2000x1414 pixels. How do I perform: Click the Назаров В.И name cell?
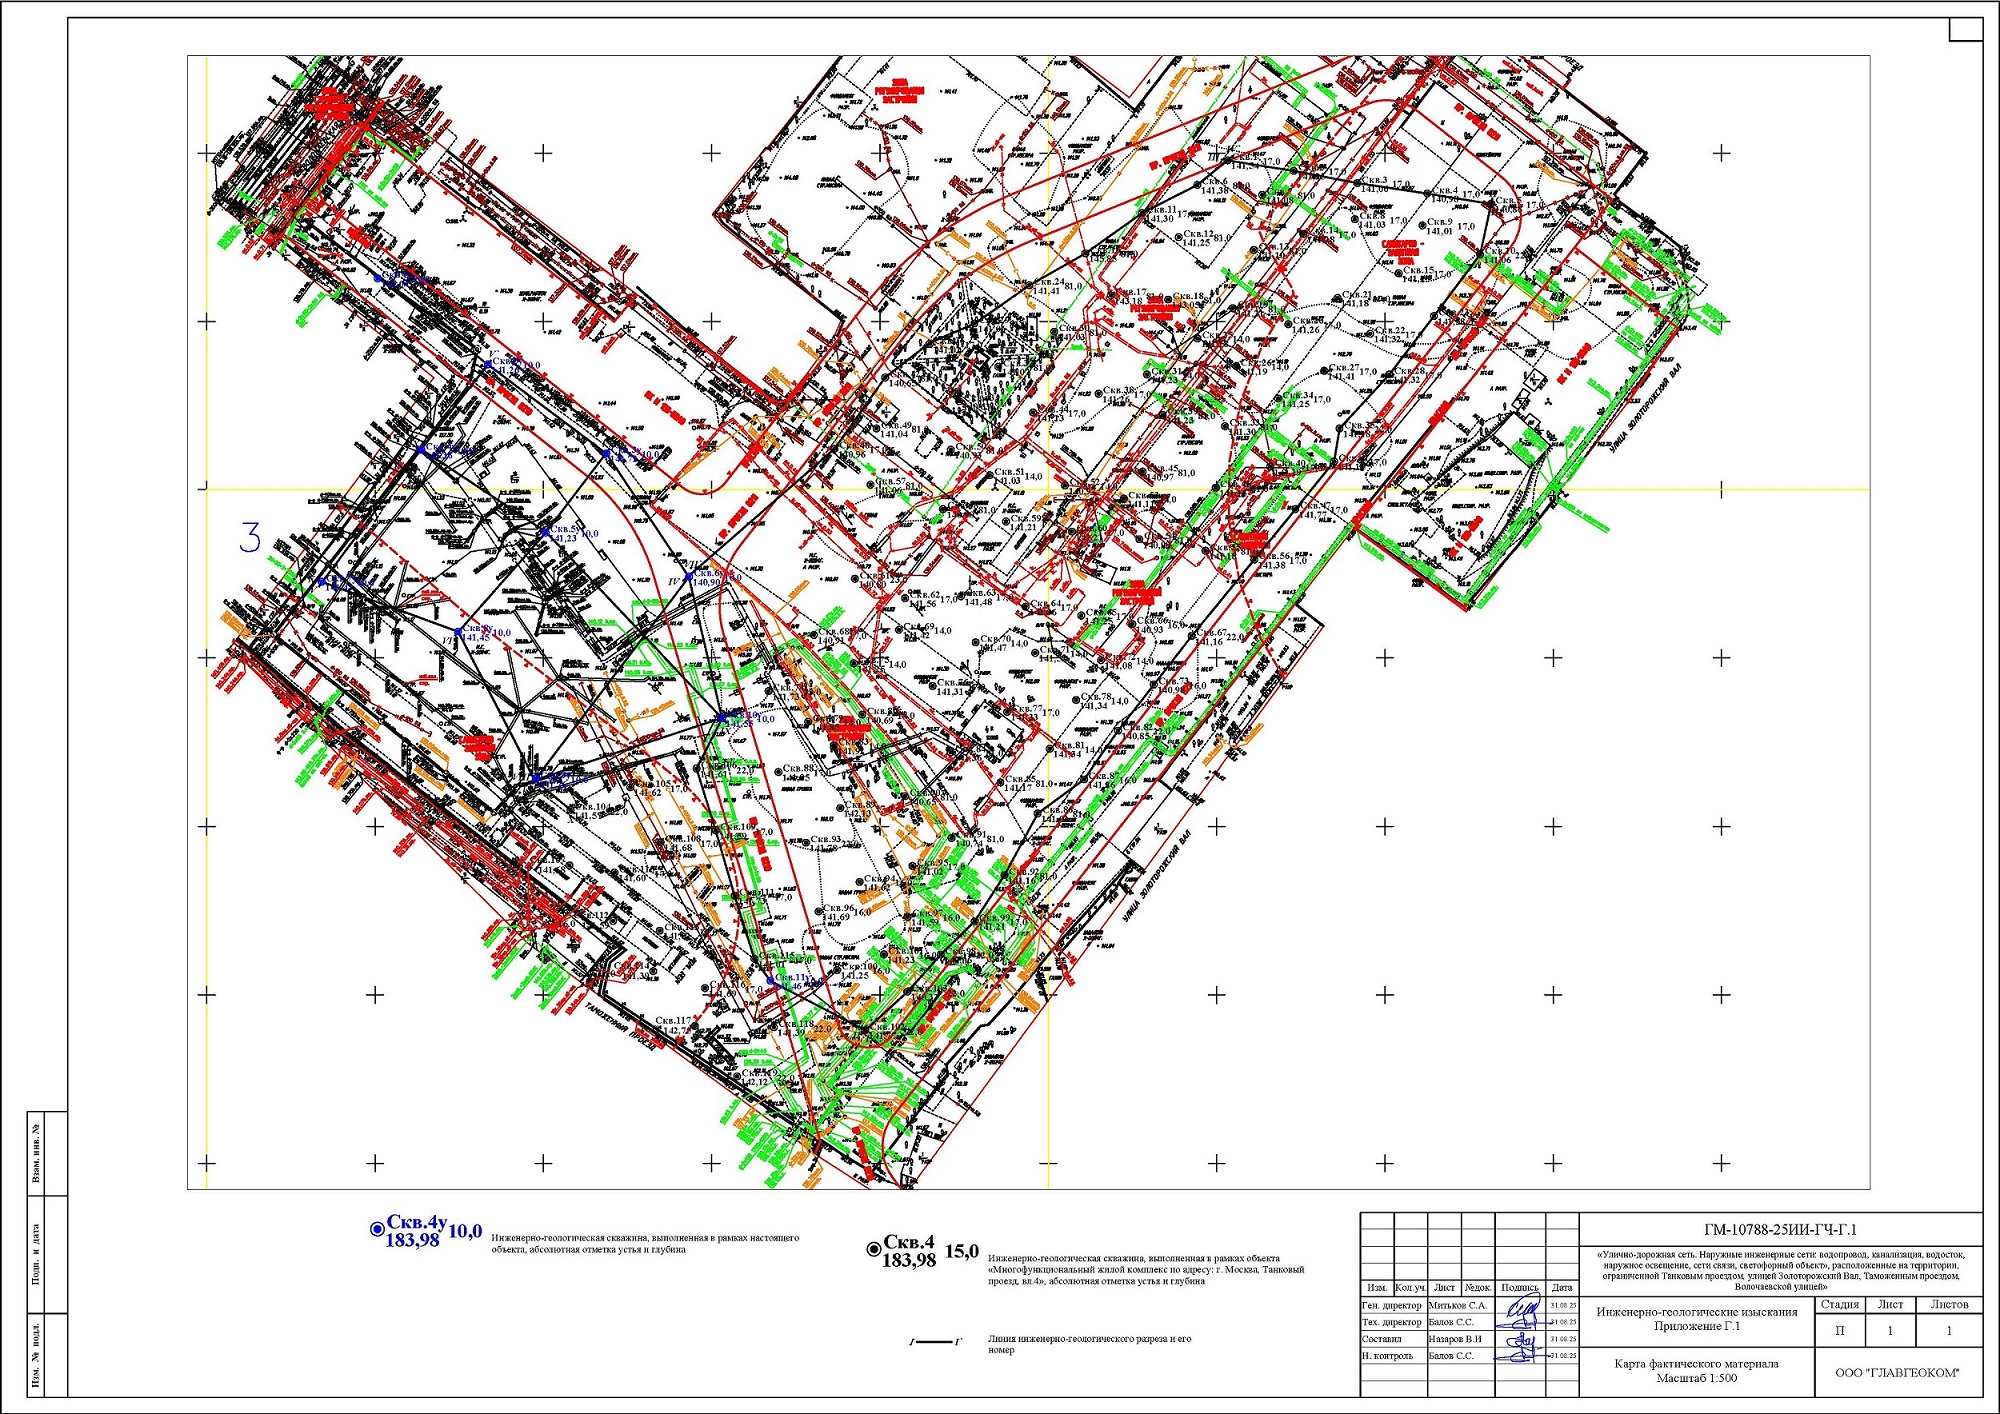(x=1455, y=1339)
